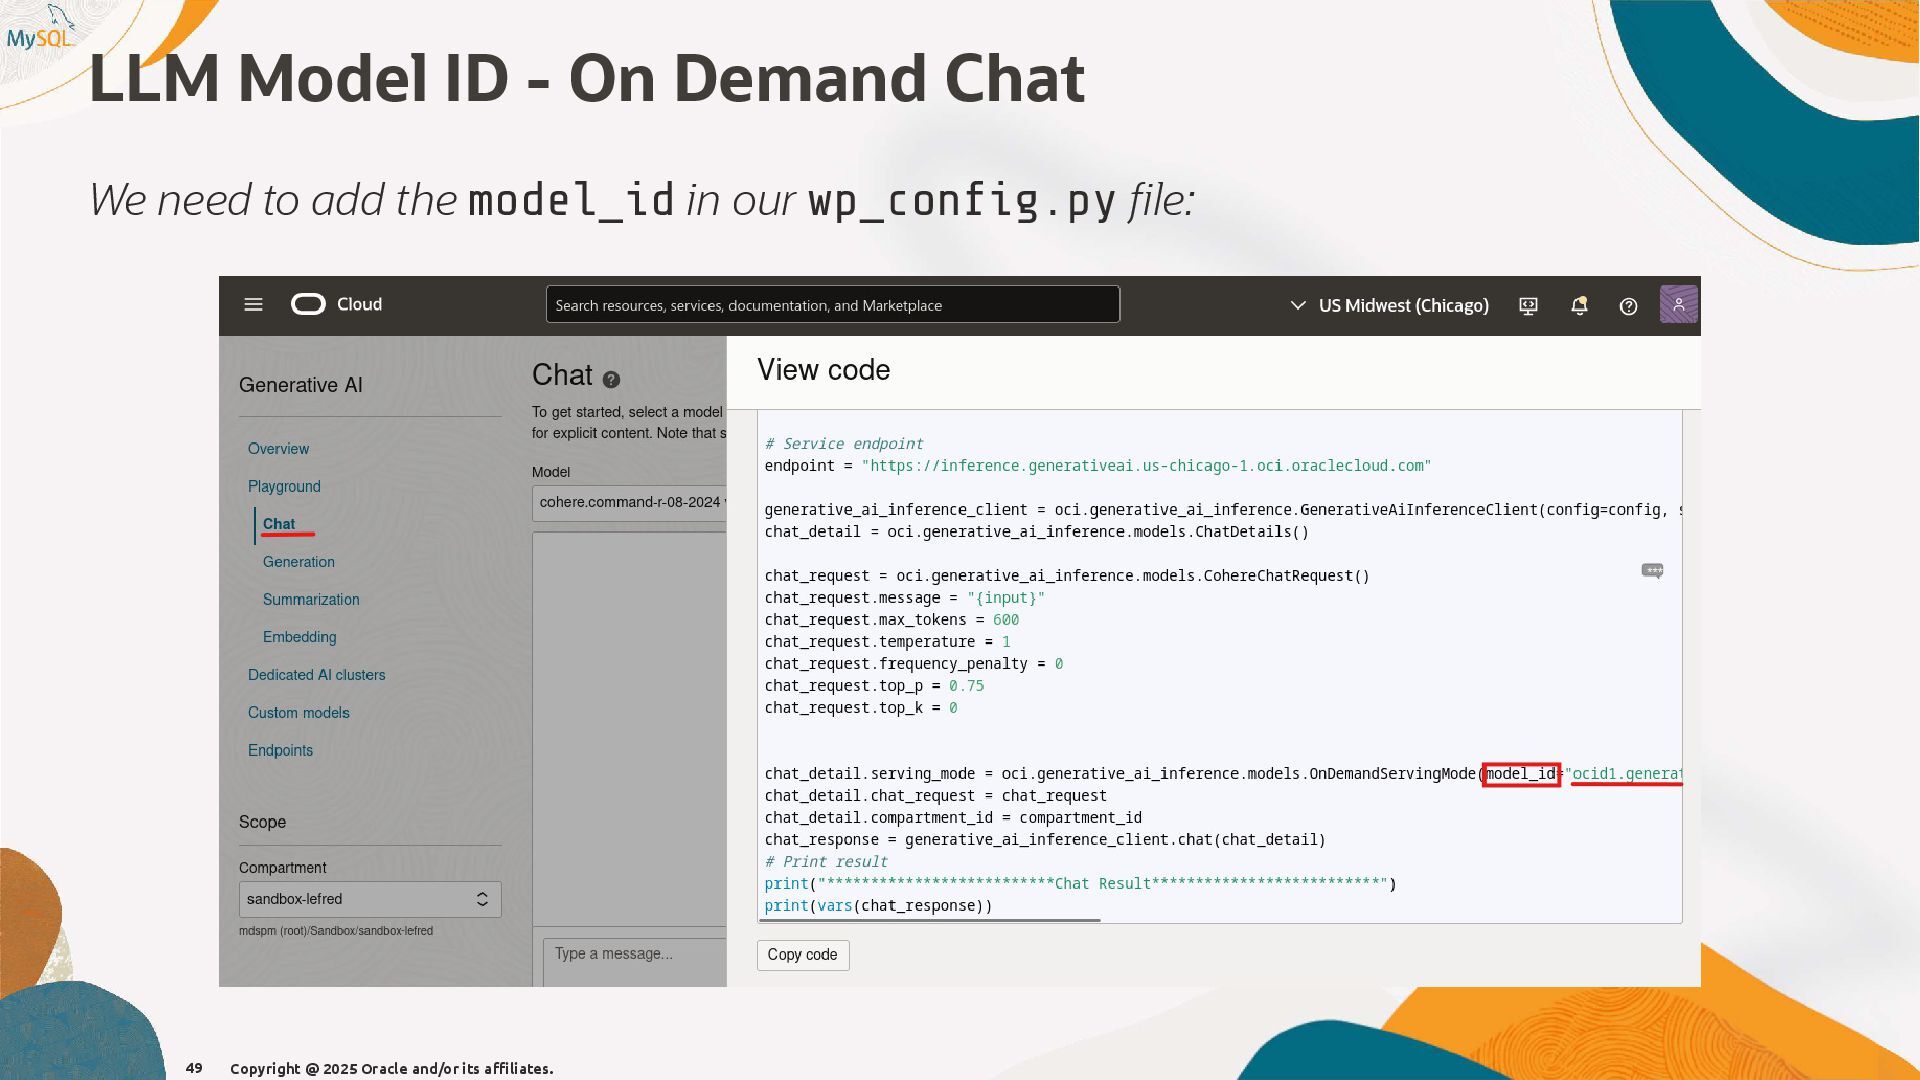Select Chat in the Playground menu

pyautogui.click(x=279, y=524)
